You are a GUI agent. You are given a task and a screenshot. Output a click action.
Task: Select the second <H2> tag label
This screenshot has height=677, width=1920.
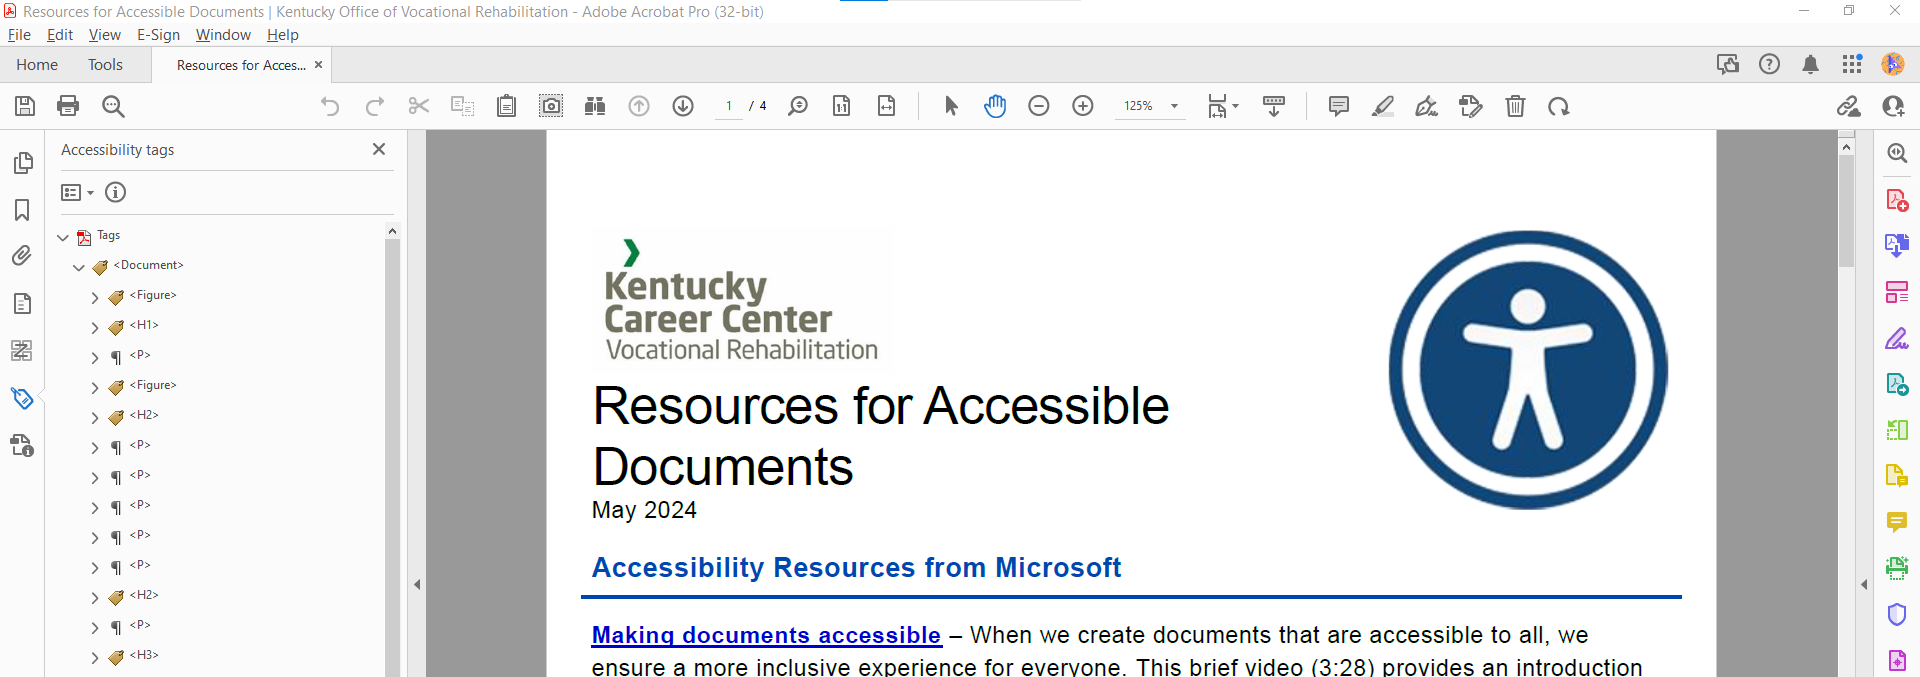(144, 595)
